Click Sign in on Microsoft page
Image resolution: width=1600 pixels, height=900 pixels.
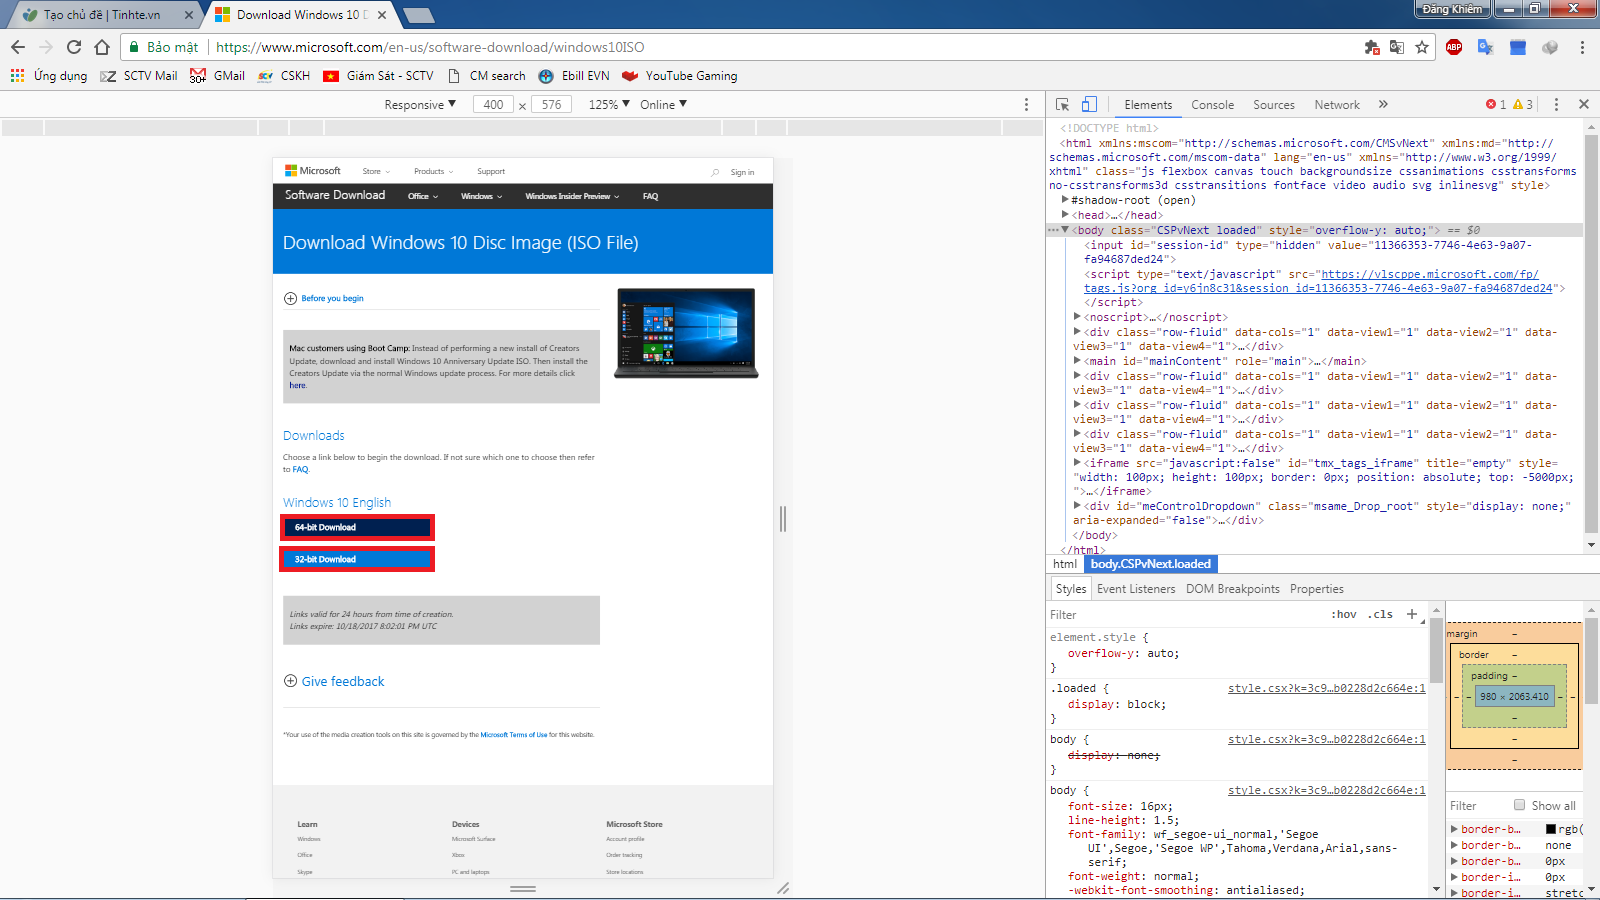(742, 172)
